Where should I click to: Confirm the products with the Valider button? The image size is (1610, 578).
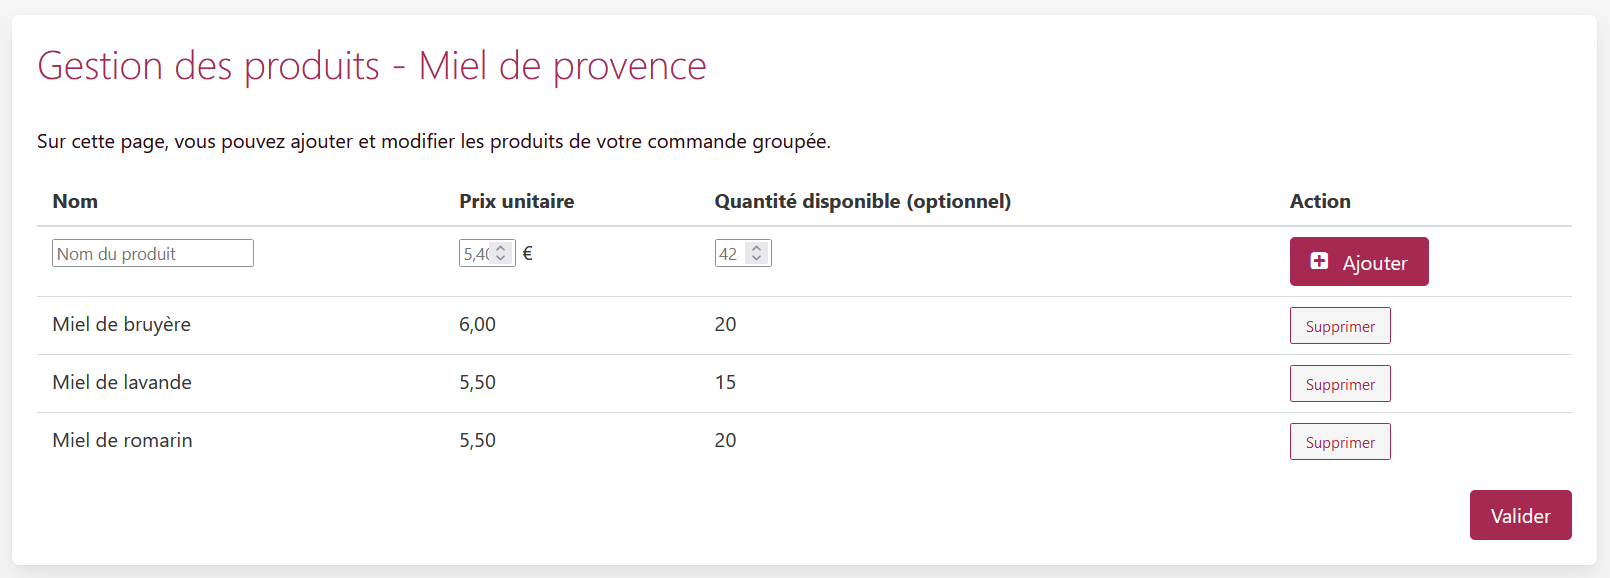(1520, 515)
